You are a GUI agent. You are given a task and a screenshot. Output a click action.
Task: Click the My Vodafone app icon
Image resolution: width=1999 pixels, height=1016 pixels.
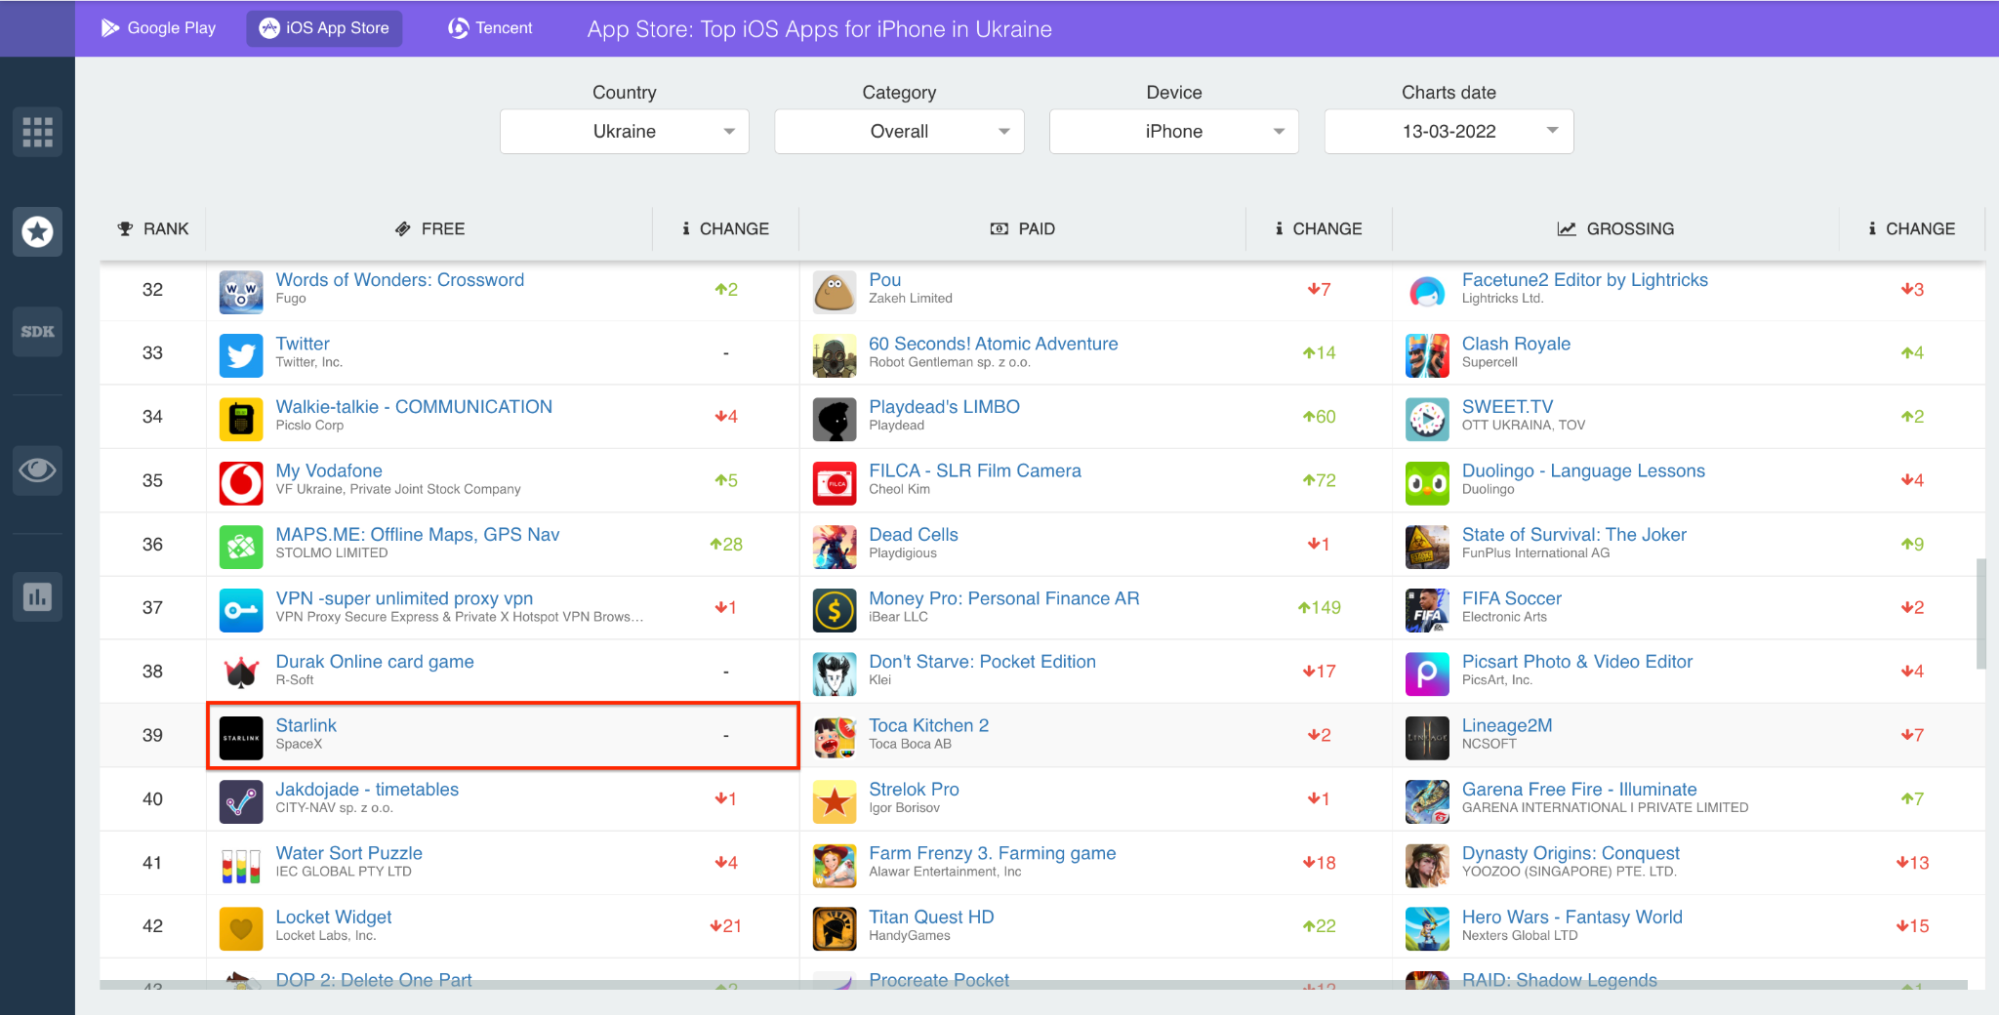[241, 482]
